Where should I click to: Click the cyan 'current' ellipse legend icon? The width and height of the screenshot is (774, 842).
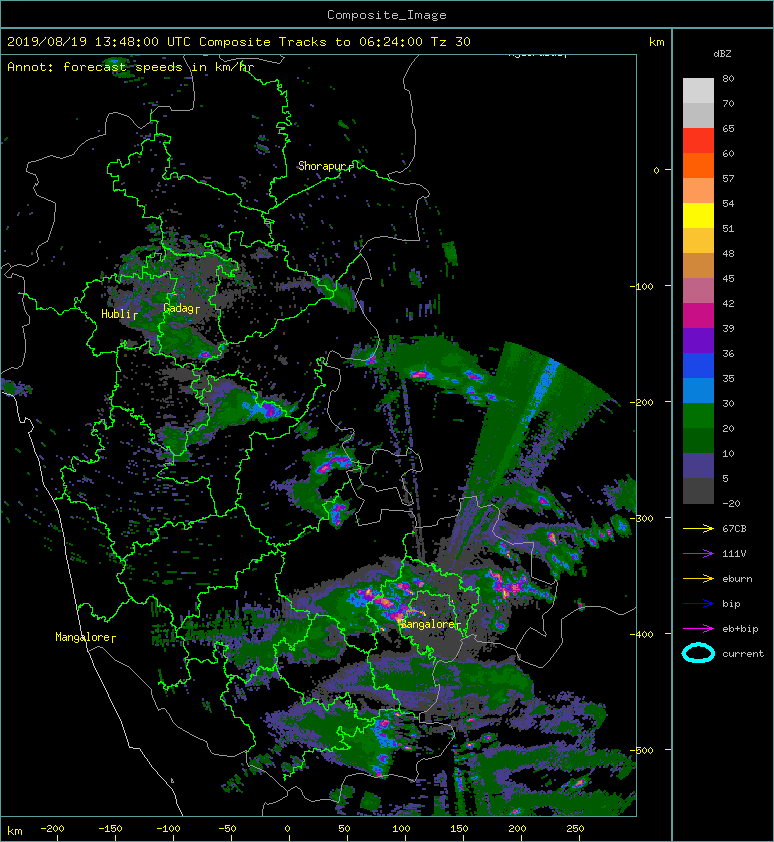(698, 653)
